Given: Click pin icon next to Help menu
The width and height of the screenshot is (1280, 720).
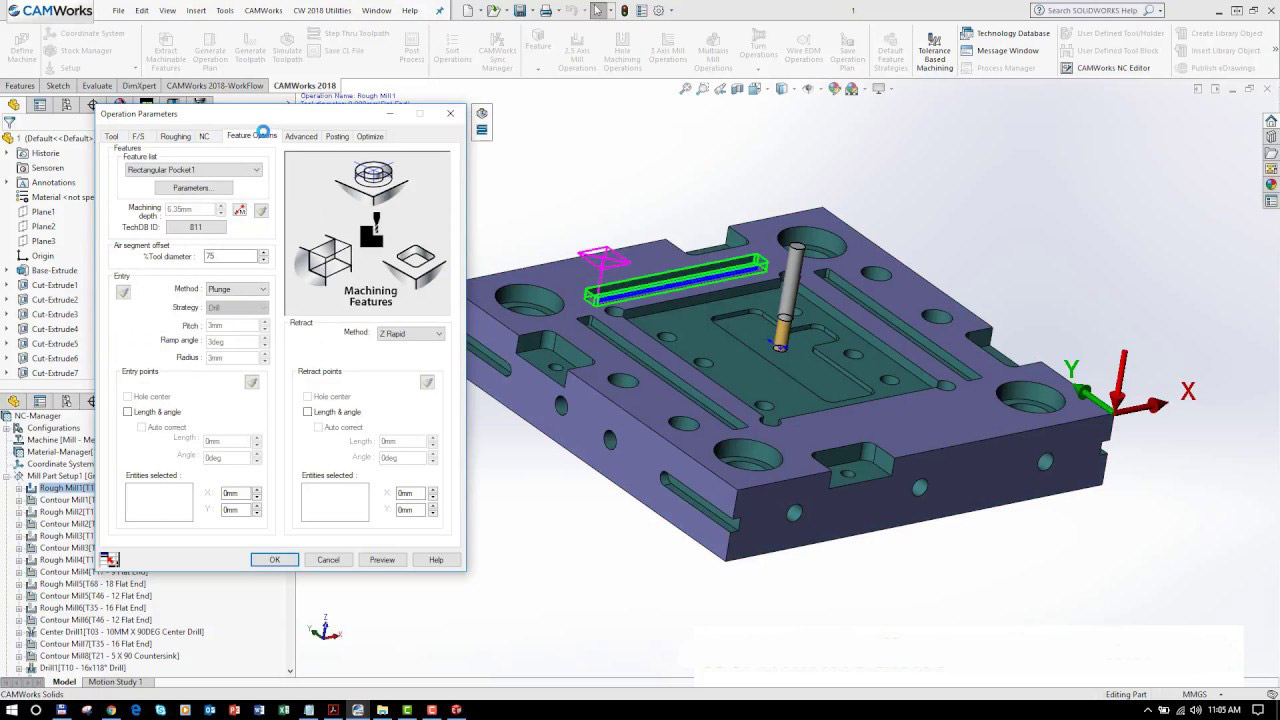Looking at the screenshot, I should (441, 10).
